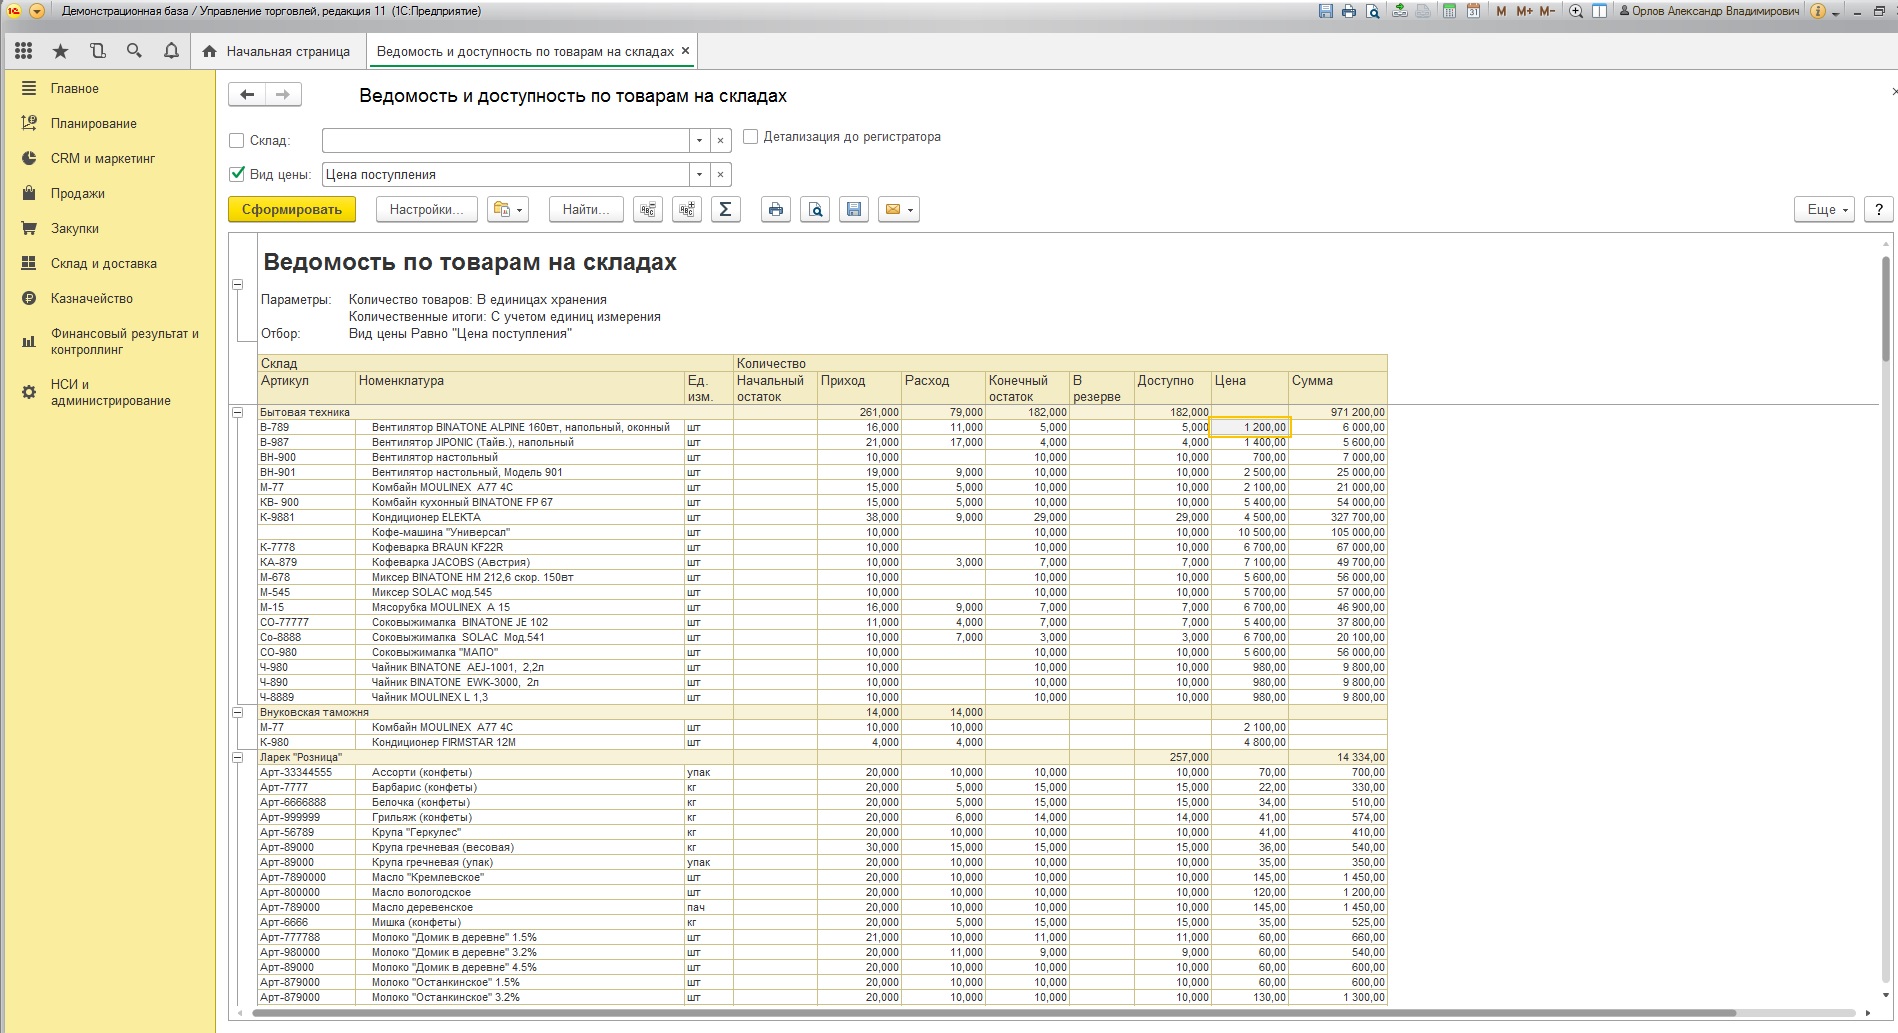The image size is (1898, 1033).
Task: Uncheck the Вид цены checkbox
Action: [x=237, y=174]
